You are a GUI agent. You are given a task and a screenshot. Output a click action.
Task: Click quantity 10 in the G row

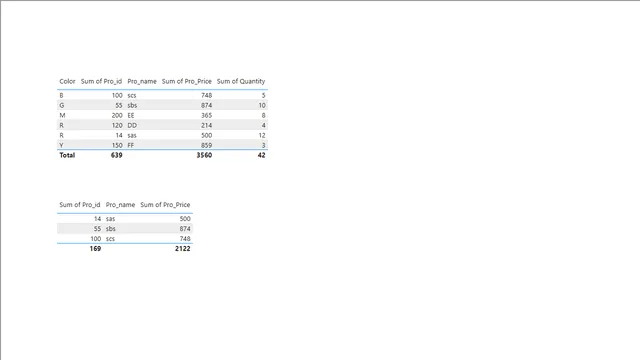pyautogui.click(x=262, y=105)
